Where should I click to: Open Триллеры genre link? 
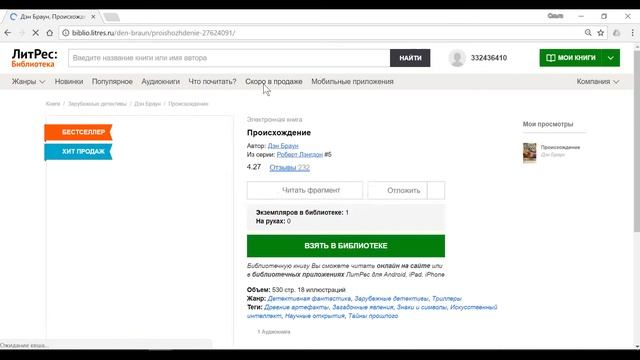447,299
